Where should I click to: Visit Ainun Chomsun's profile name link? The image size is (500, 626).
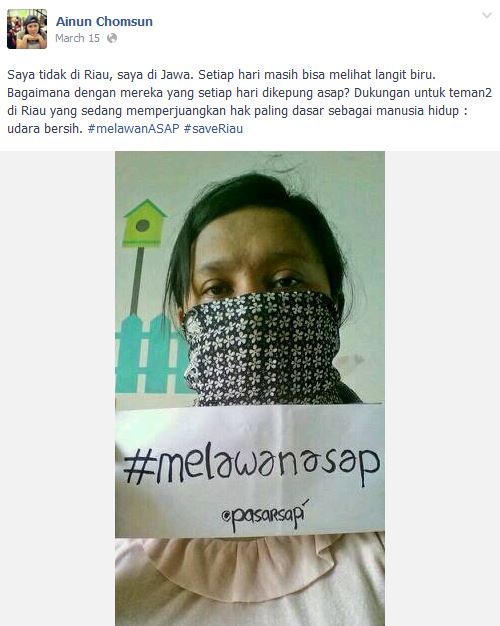click(104, 21)
